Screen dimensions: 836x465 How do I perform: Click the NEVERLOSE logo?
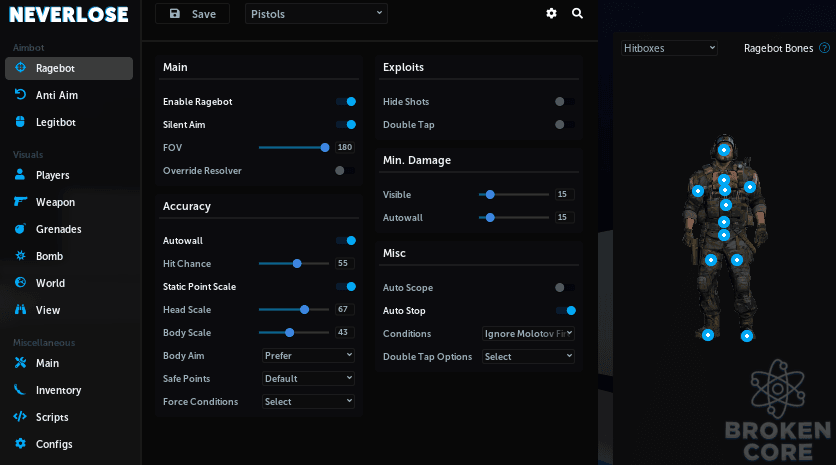pyautogui.click(x=69, y=14)
